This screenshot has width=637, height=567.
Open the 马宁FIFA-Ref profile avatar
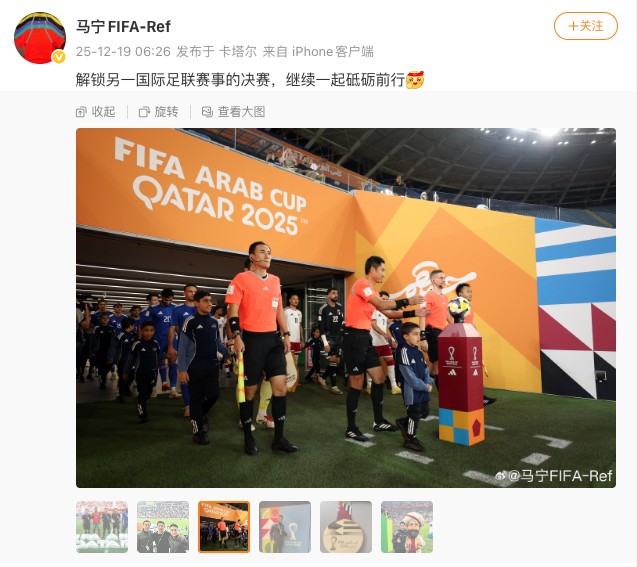[40, 38]
